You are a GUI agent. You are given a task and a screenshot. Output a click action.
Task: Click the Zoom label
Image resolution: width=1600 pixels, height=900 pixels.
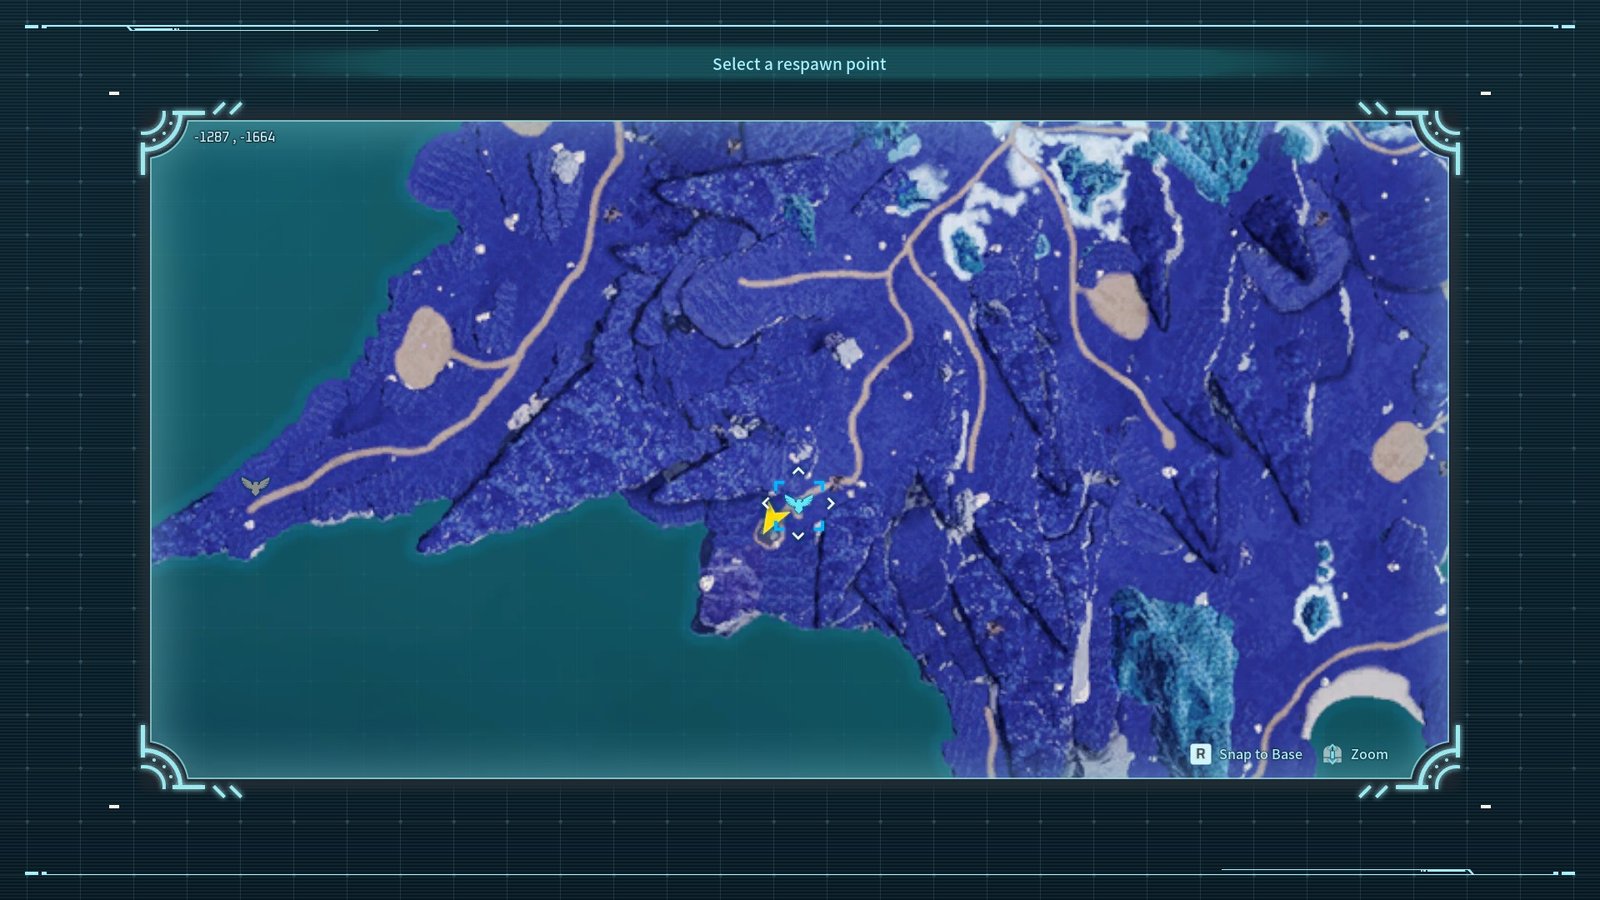point(1369,754)
